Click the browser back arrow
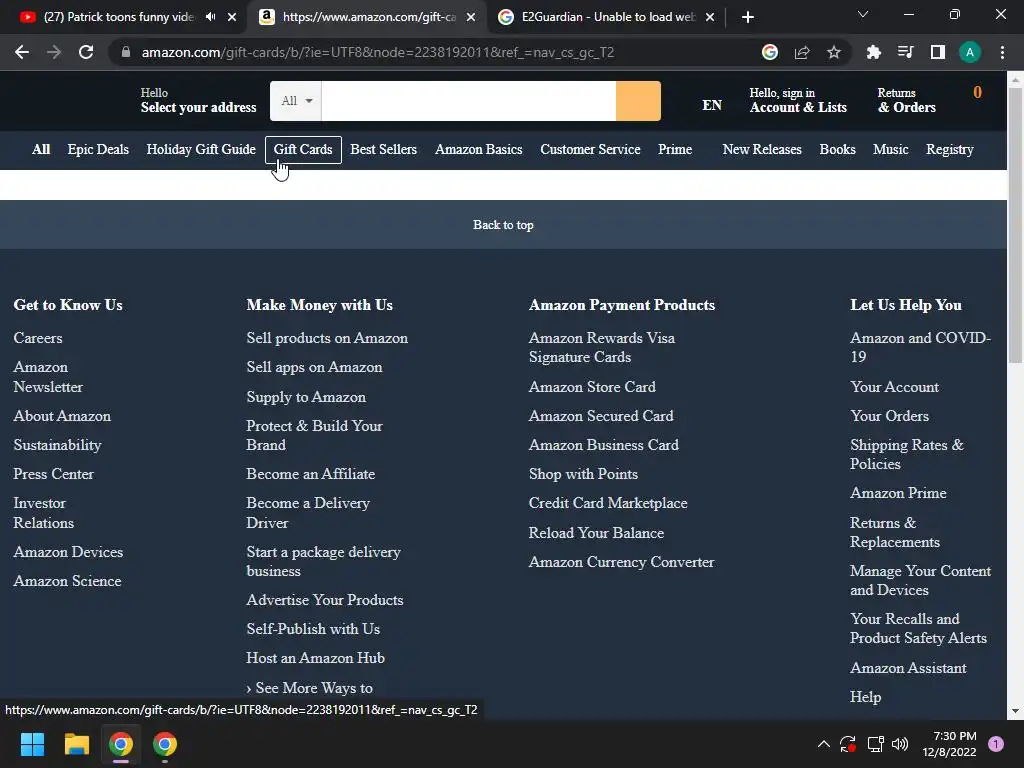 click(22, 52)
